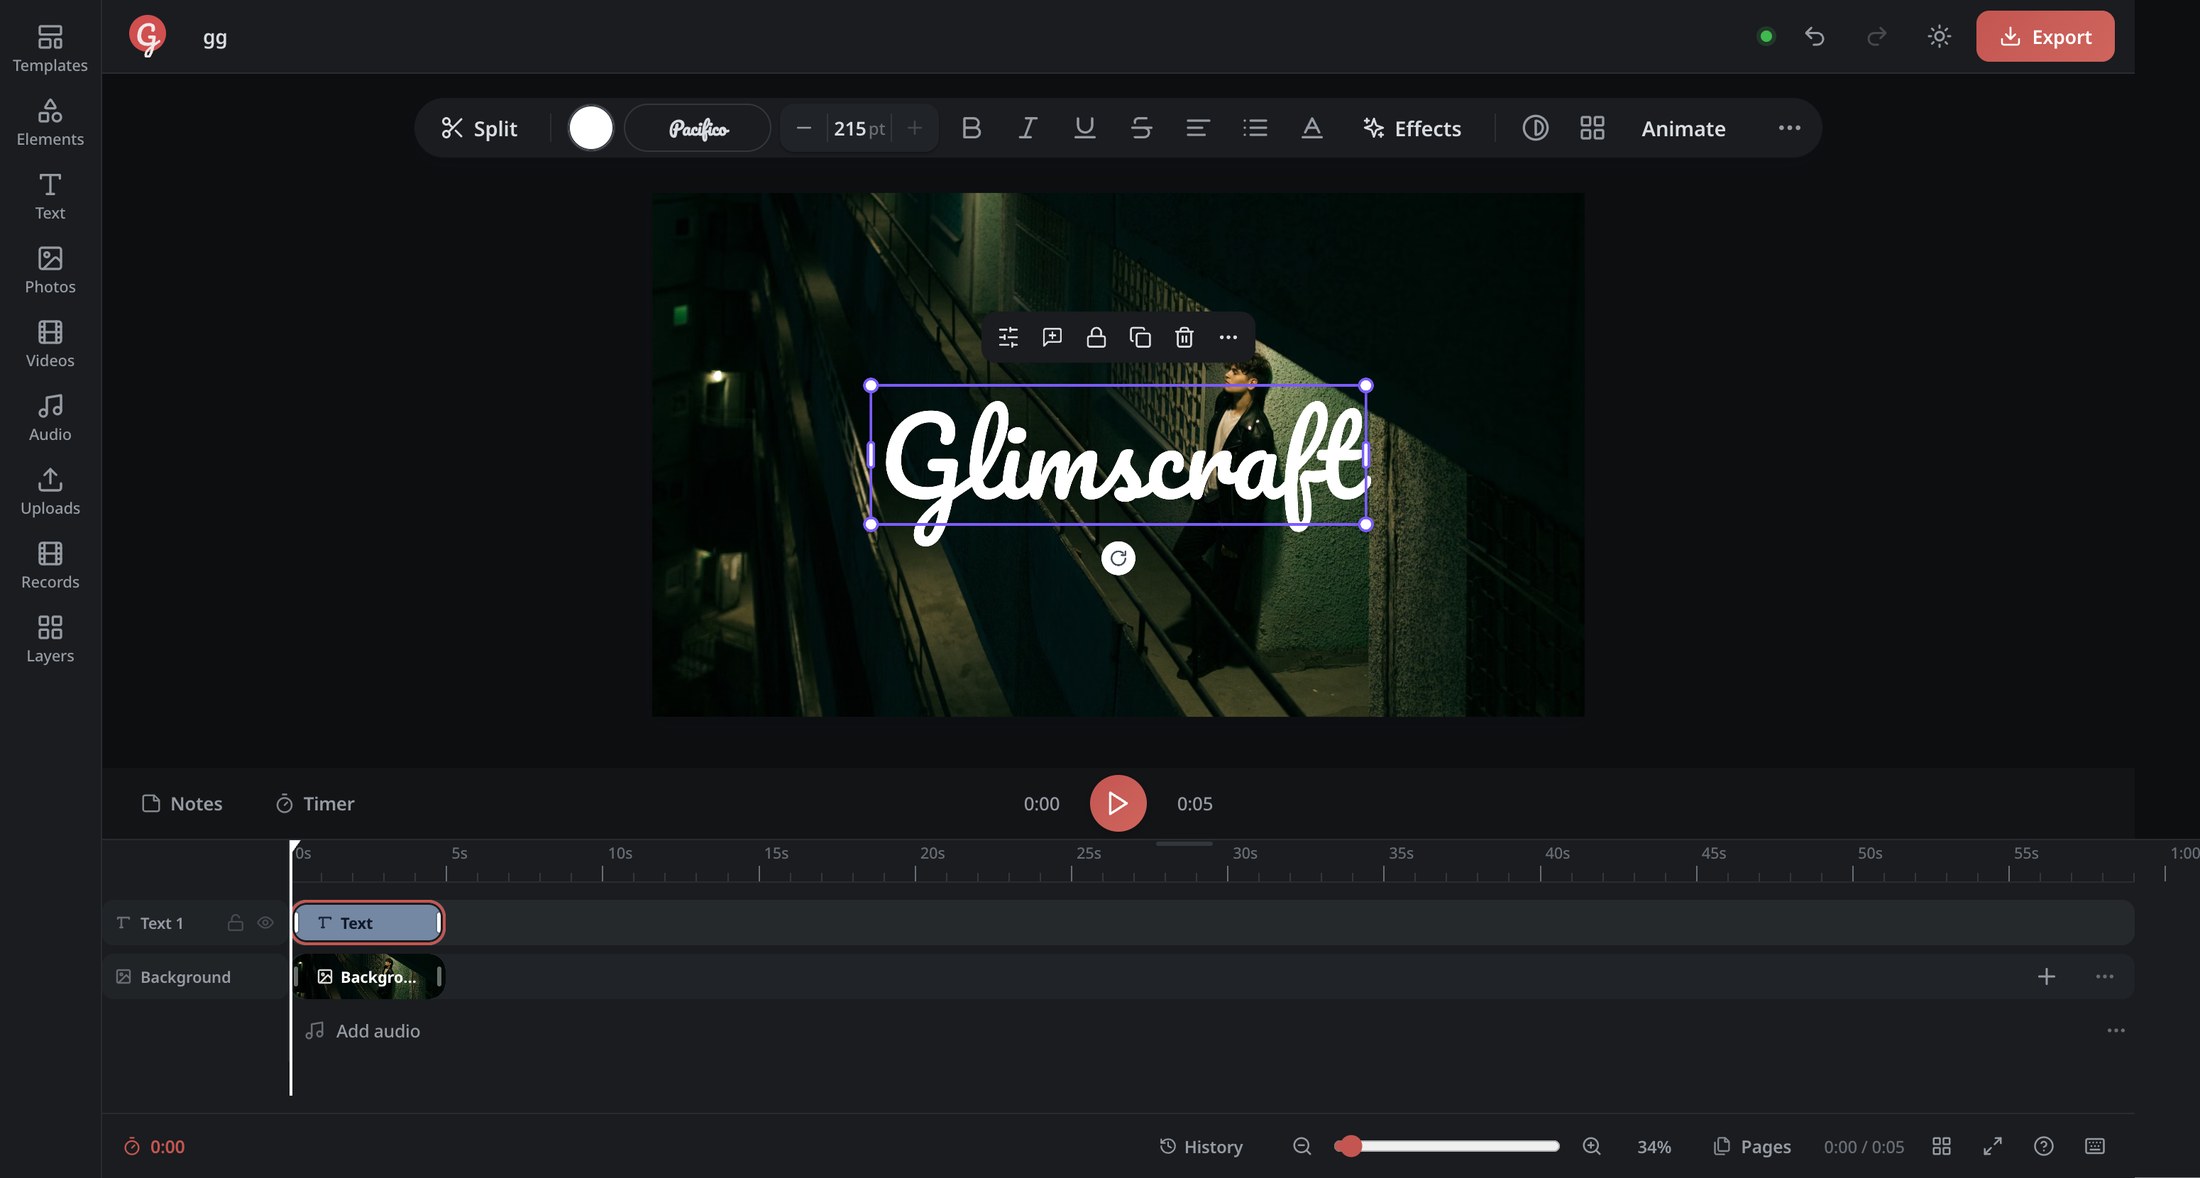This screenshot has width=2200, height=1178.
Task: Lock the selected text element
Action: (1096, 337)
